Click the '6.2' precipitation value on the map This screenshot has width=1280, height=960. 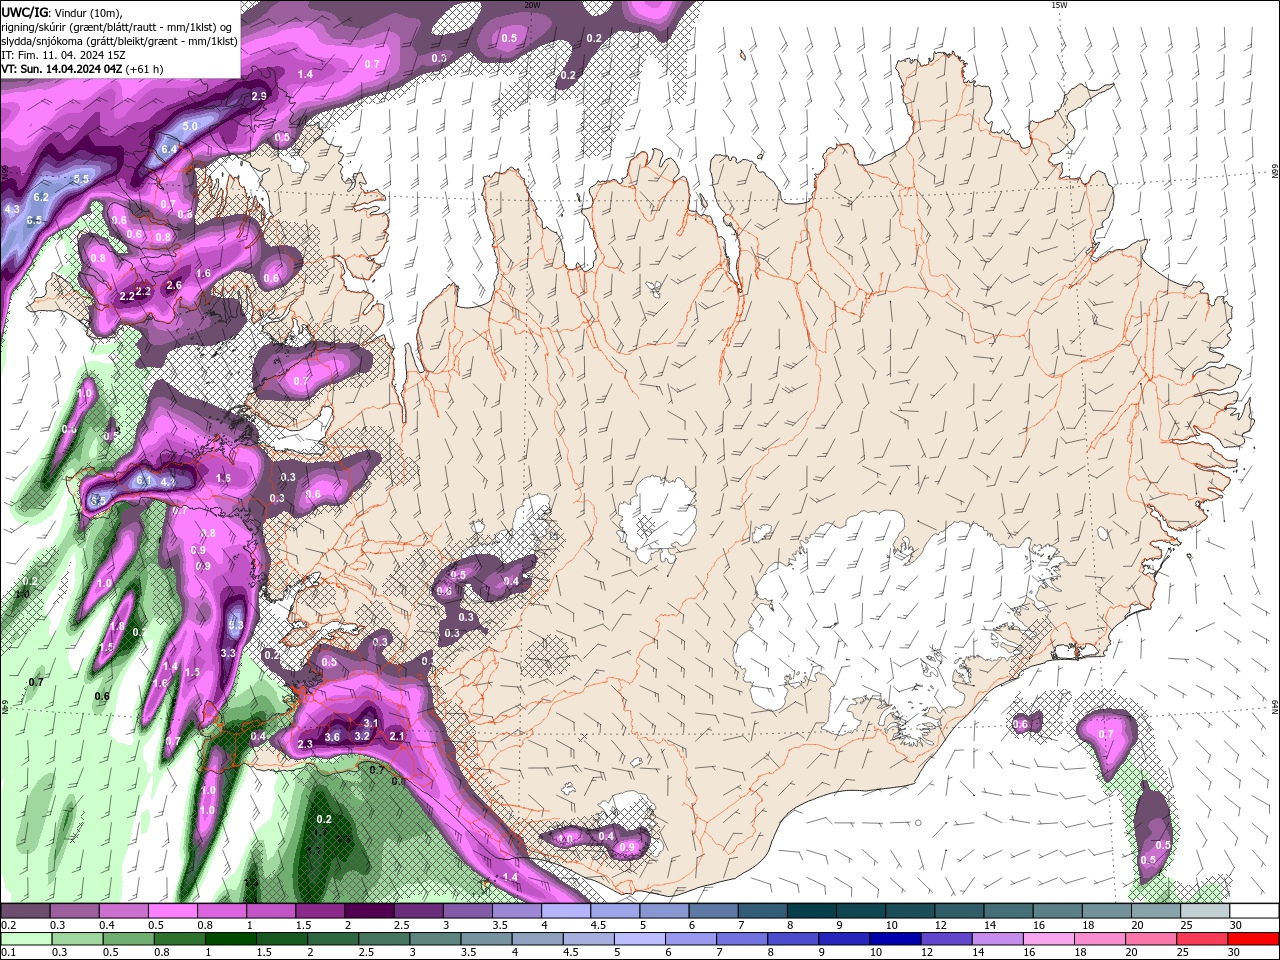click(41, 197)
